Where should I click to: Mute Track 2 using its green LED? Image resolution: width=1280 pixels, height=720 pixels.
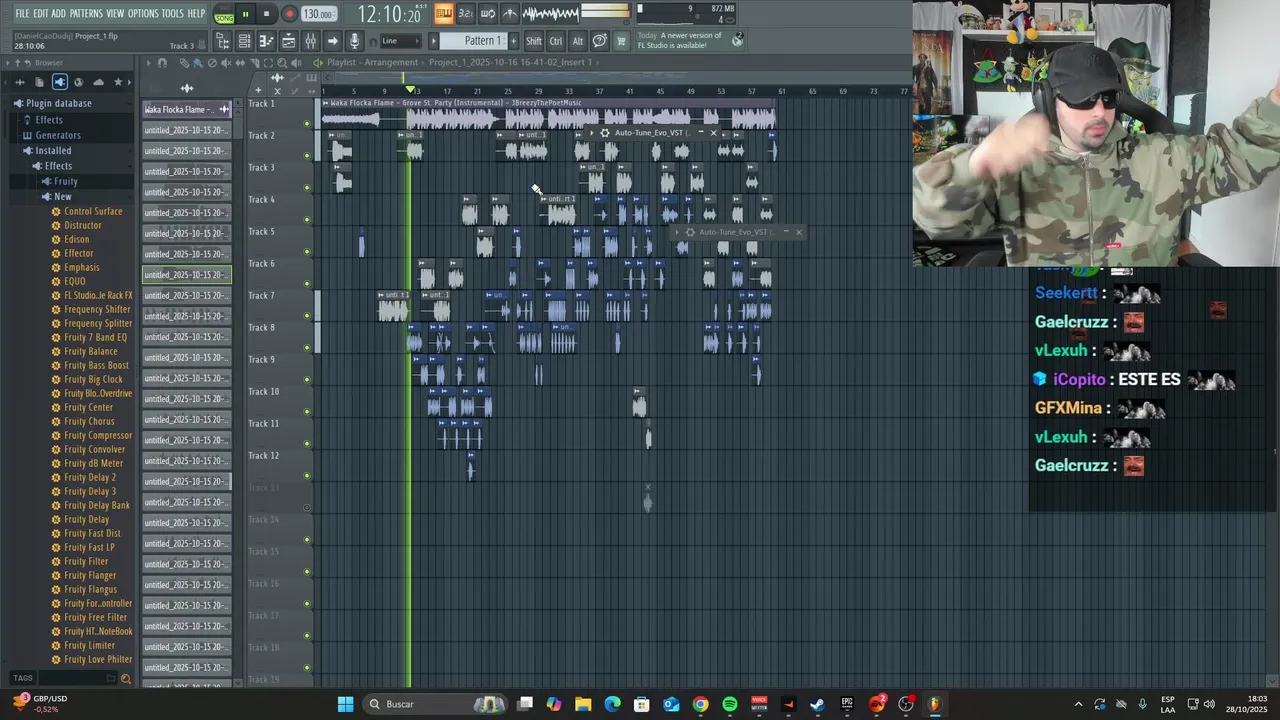point(307,156)
